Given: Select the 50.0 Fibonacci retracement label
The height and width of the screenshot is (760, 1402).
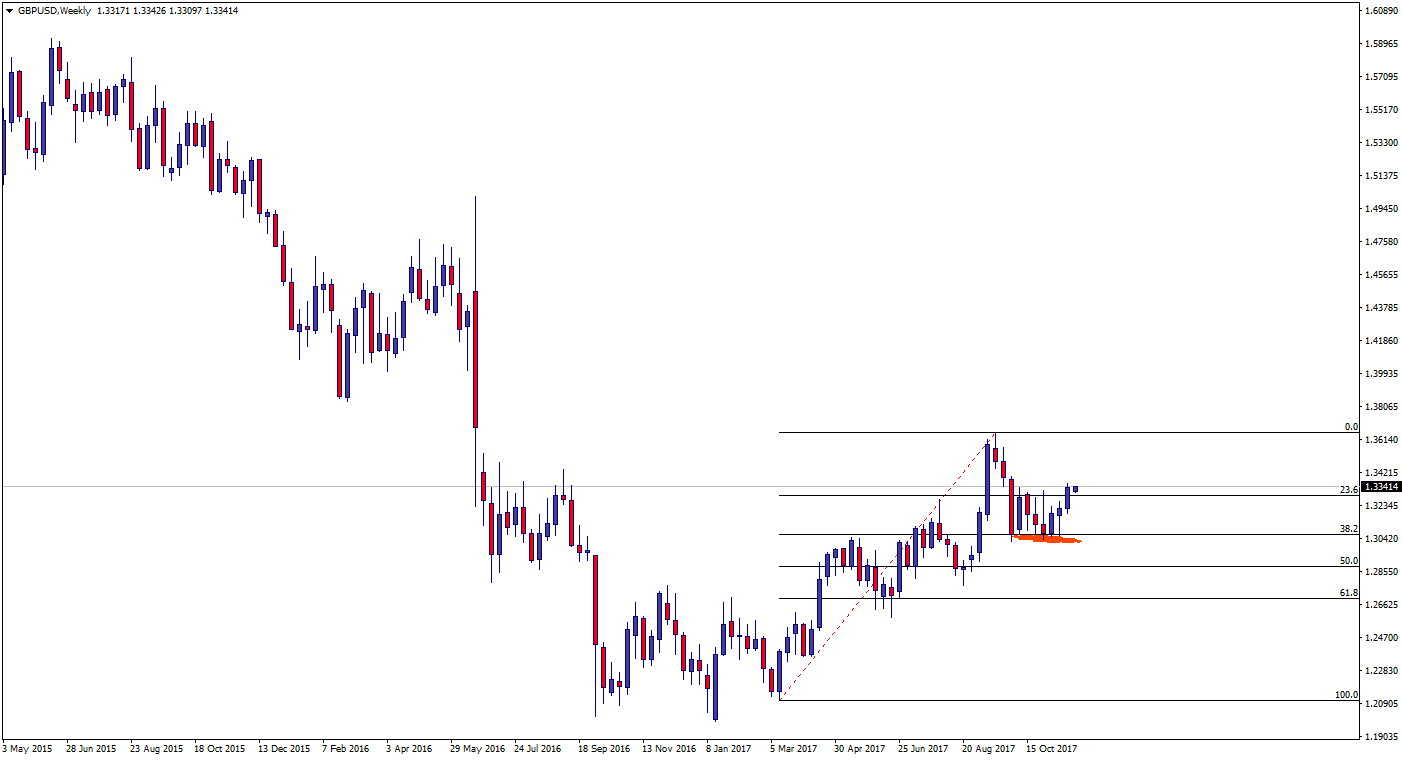Looking at the screenshot, I should pyautogui.click(x=1348, y=561).
